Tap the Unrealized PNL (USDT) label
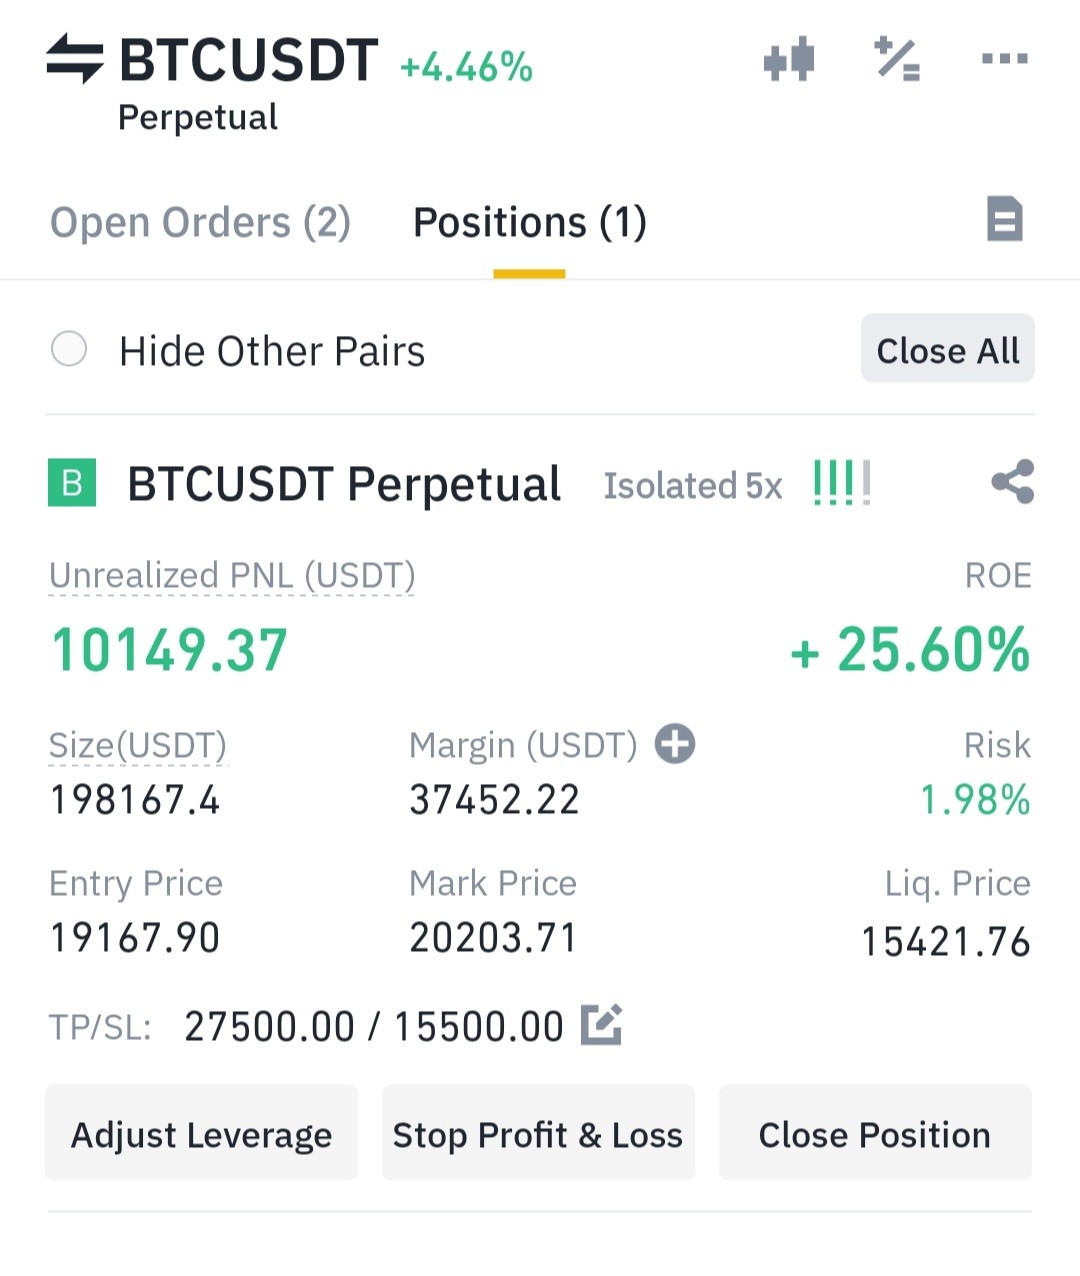 (232, 576)
